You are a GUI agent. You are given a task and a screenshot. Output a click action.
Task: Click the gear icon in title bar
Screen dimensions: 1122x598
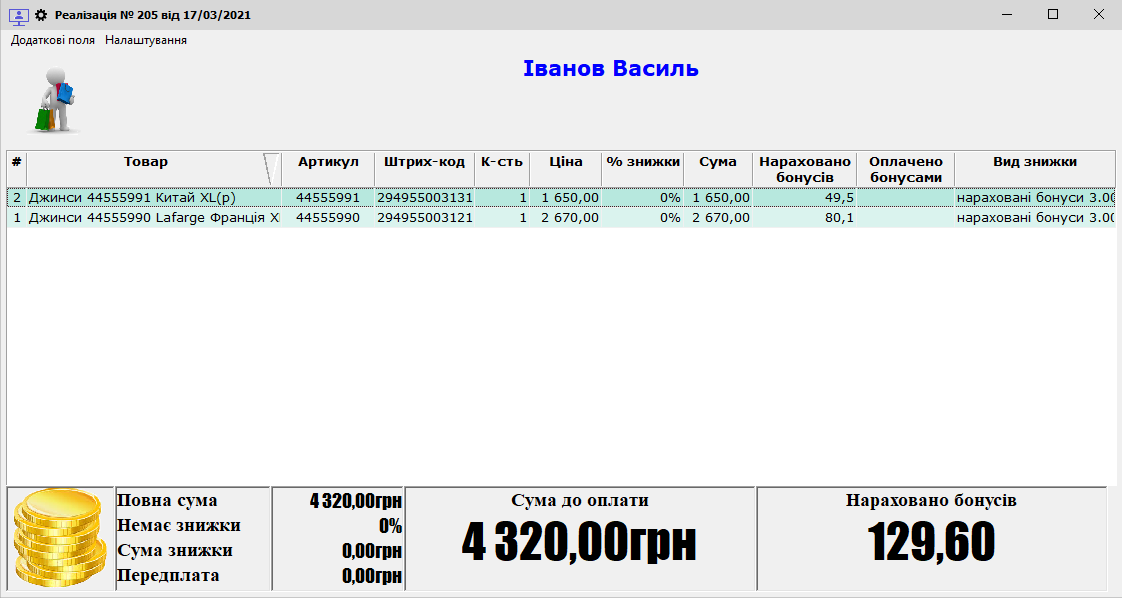point(41,15)
